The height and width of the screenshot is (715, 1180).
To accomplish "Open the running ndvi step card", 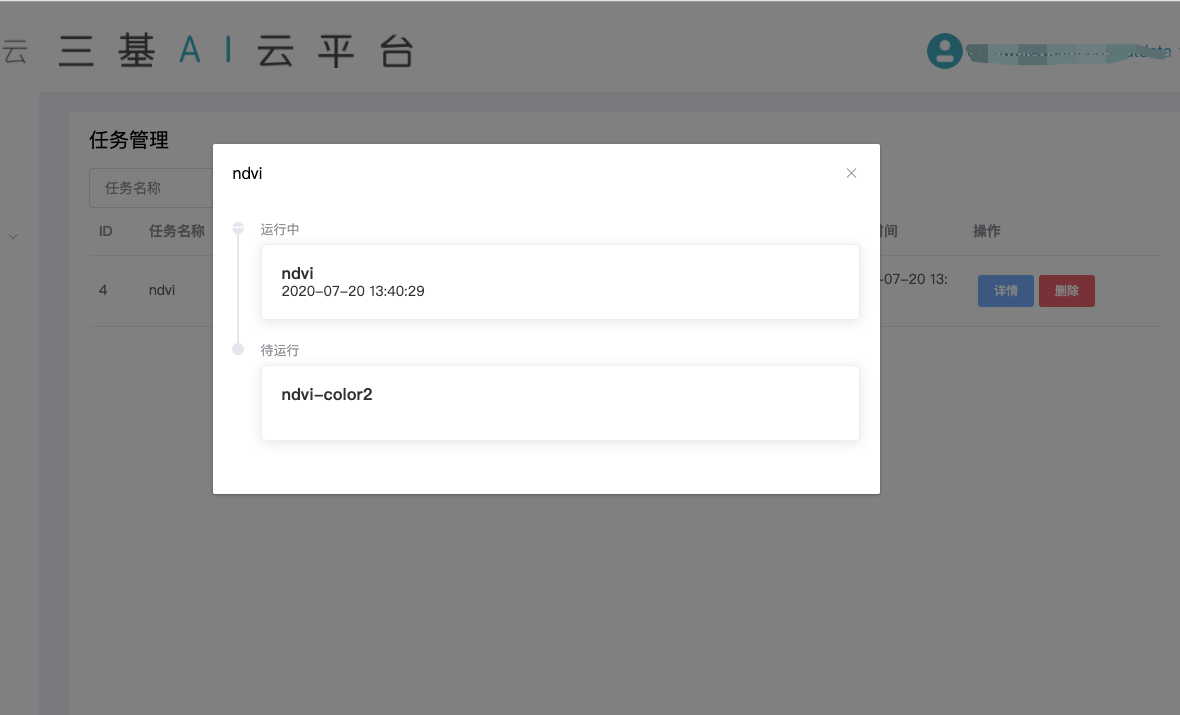I will [x=560, y=282].
